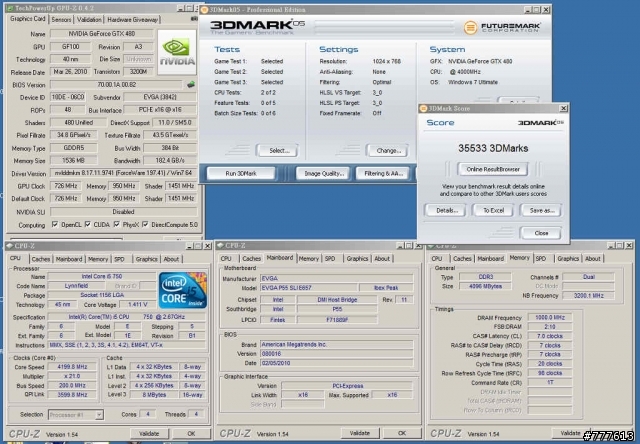Export score with the To Excel button
Image resolution: width=640 pixels, height=444 pixels.
coord(493,211)
